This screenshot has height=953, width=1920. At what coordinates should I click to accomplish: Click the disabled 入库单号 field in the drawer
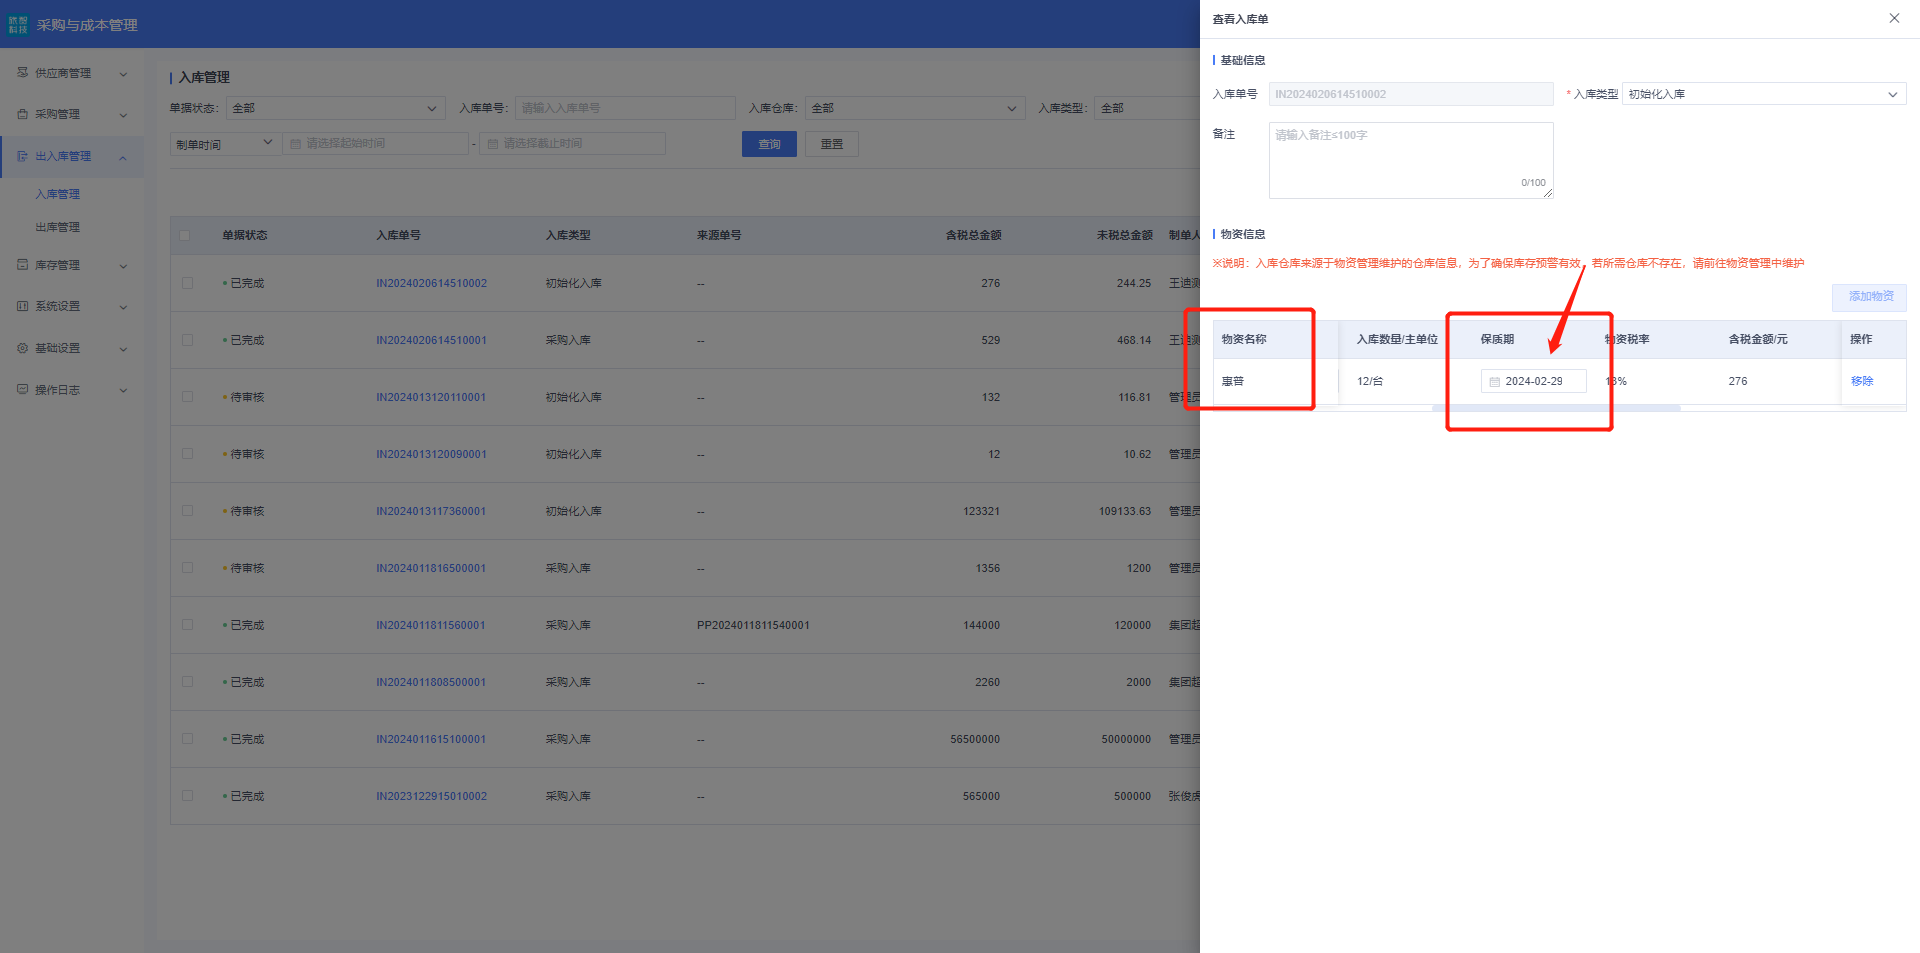click(1411, 94)
